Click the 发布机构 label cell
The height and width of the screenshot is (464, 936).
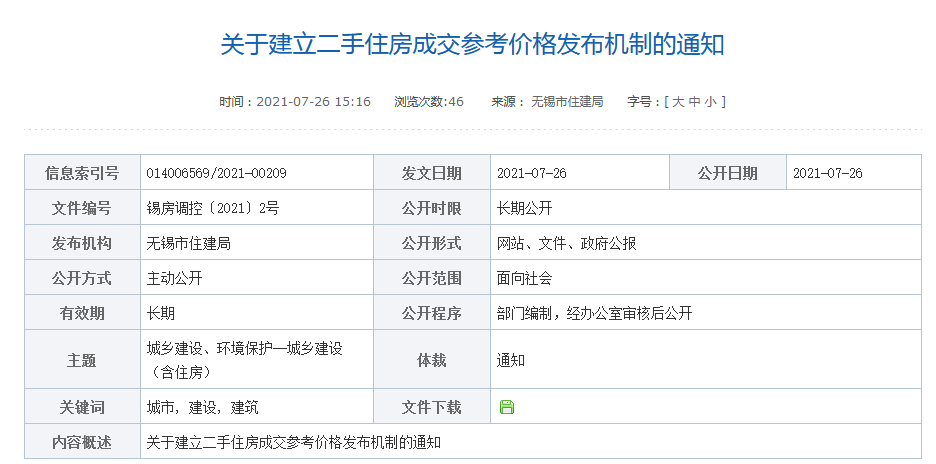(82, 242)
